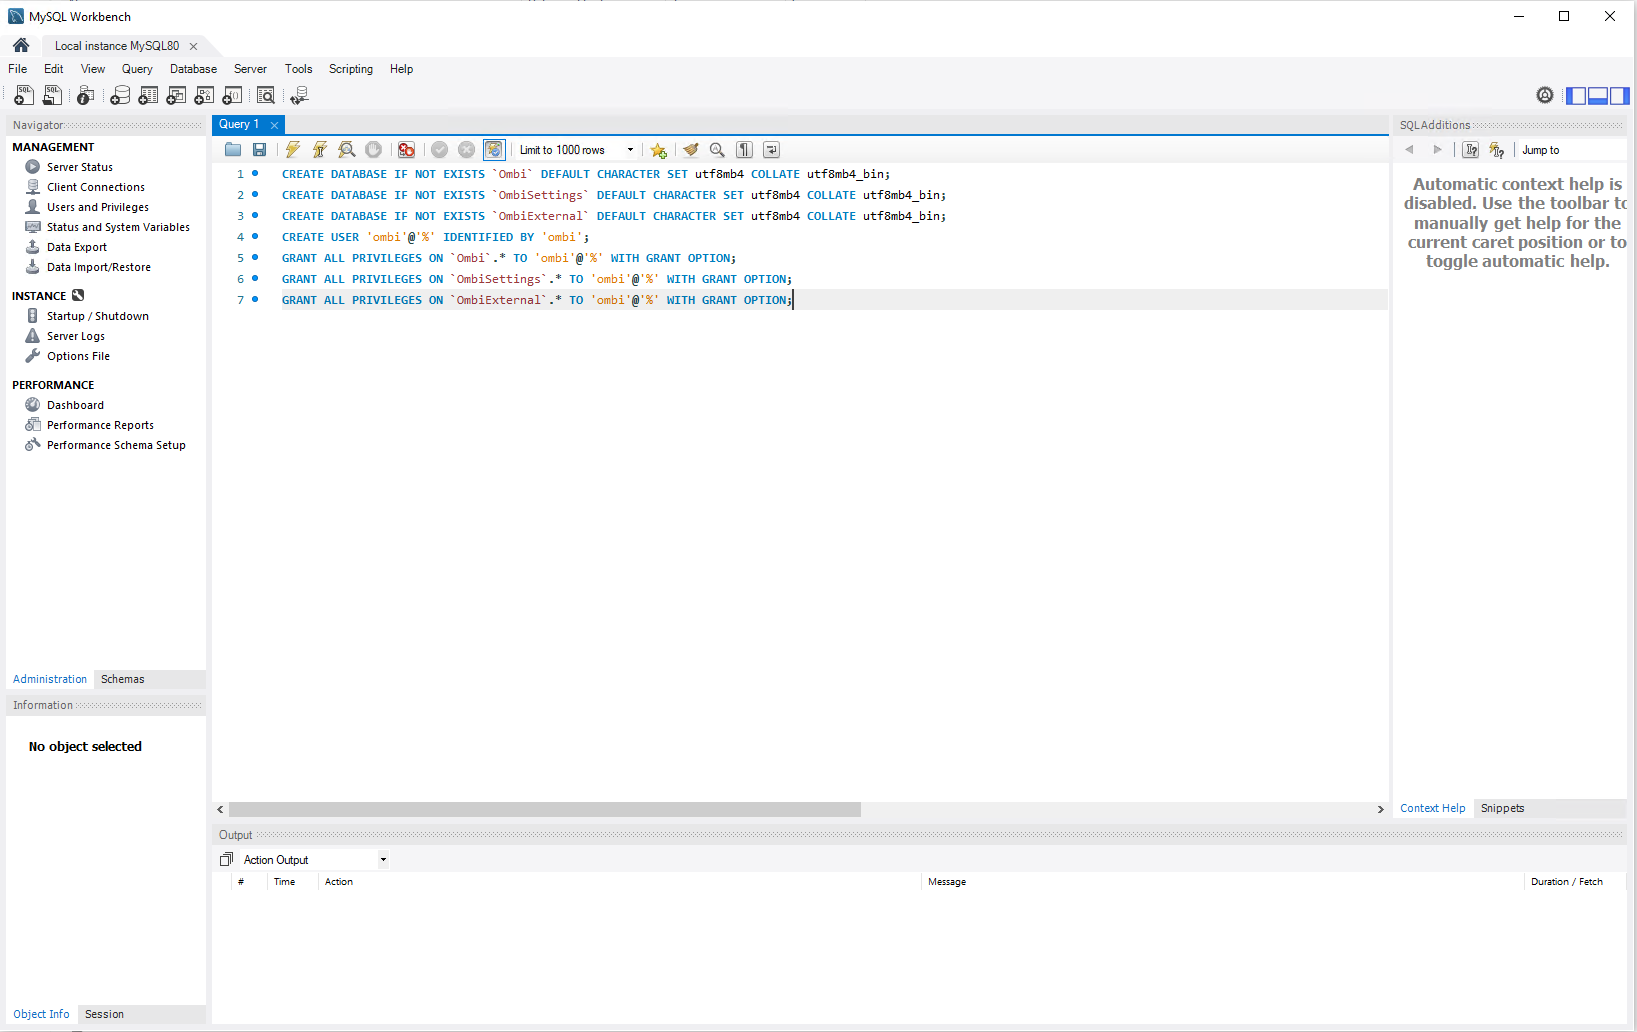Open Data Export
The height and width of the screenshot is (1032, 1637).
(77, 247)
